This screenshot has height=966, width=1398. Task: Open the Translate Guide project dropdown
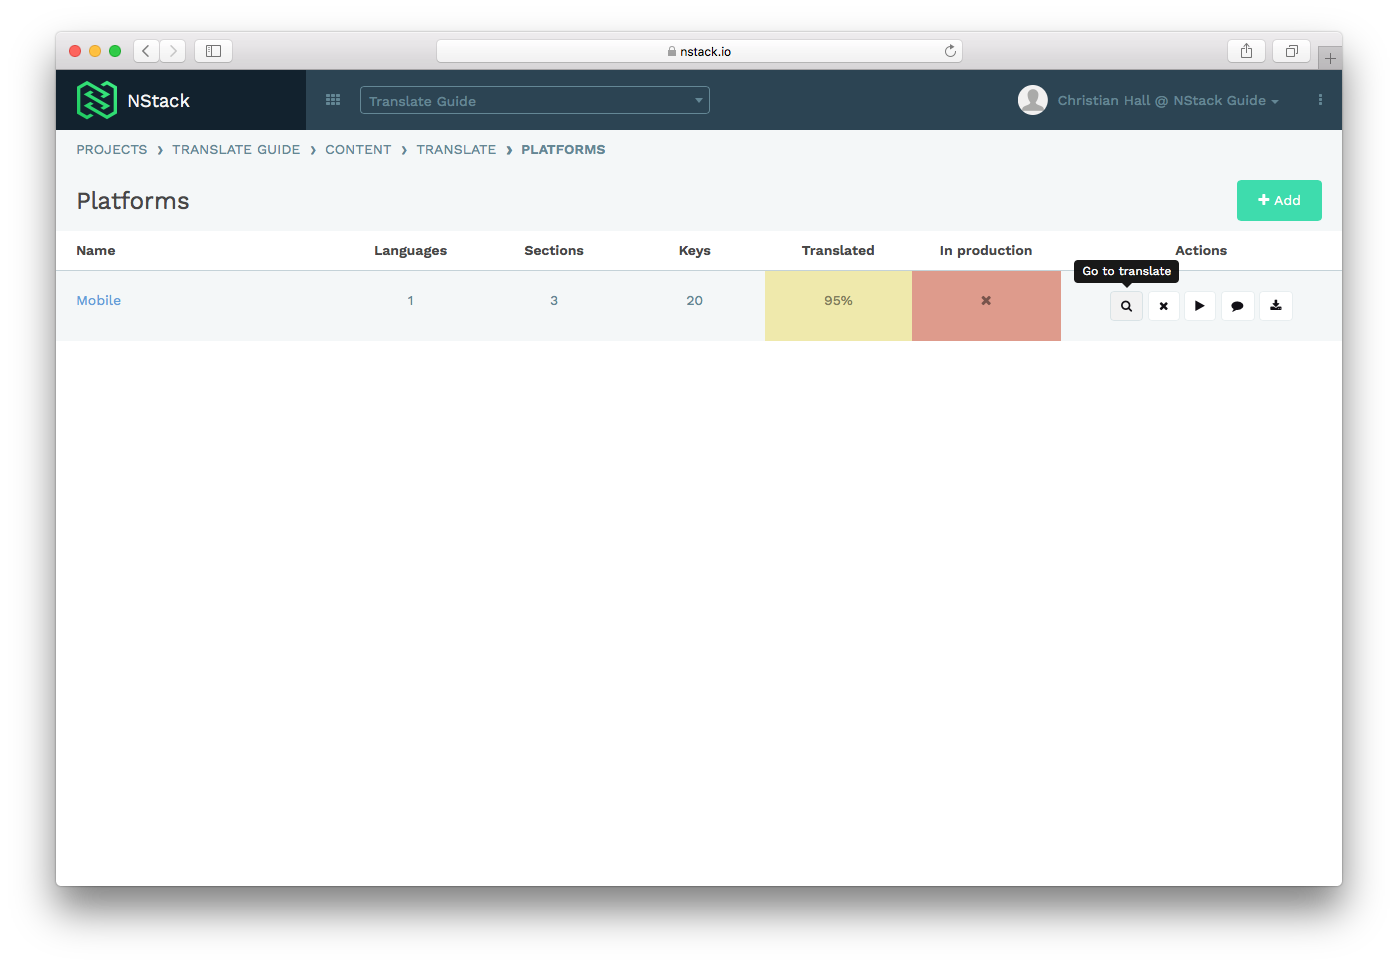(x=535, y=100)
